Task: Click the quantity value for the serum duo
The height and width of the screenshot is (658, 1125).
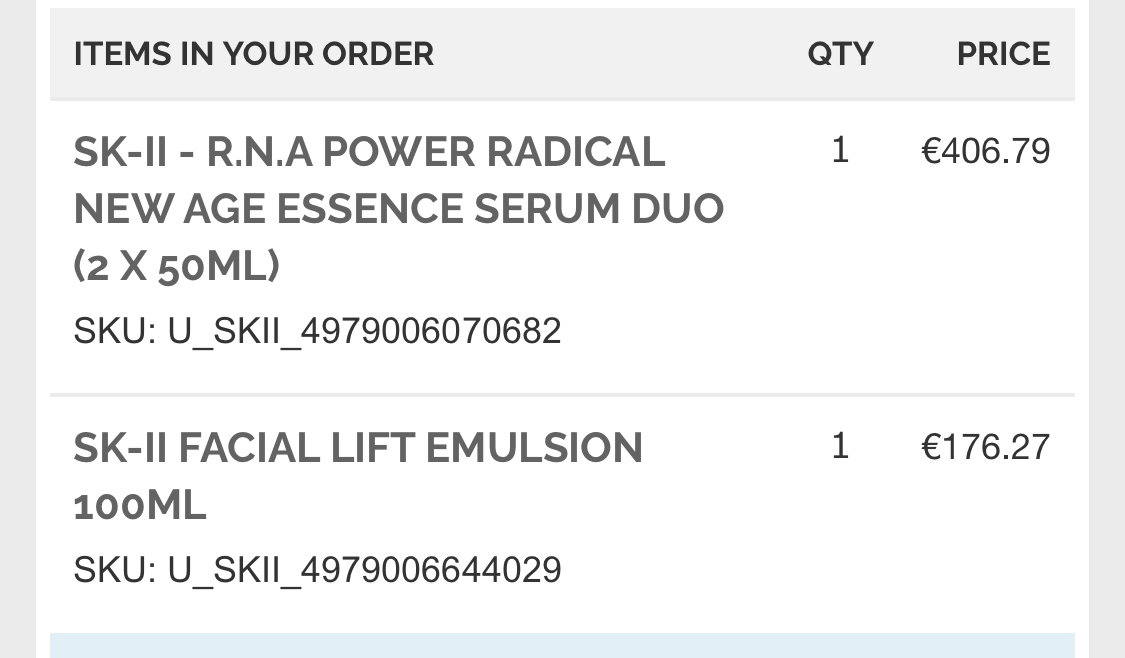Action: (840, 151)
